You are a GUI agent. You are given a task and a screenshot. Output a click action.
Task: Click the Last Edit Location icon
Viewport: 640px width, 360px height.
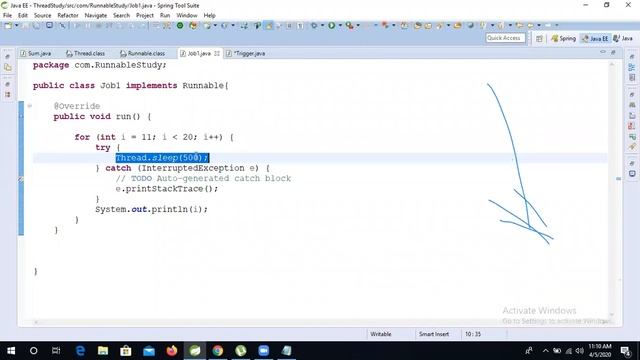pos(519,26)
